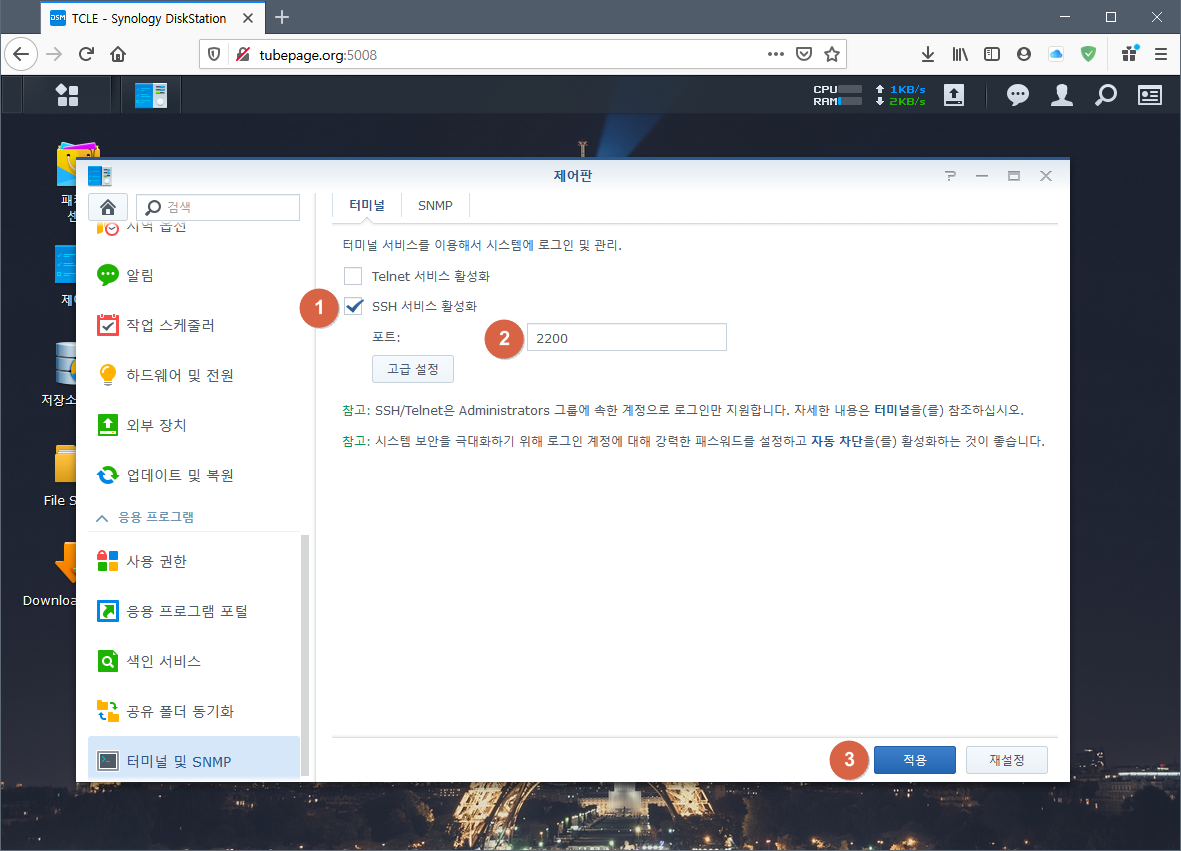Open the user options person icon
This screenshot has width=1181, height=851.
coord(1061,95)
